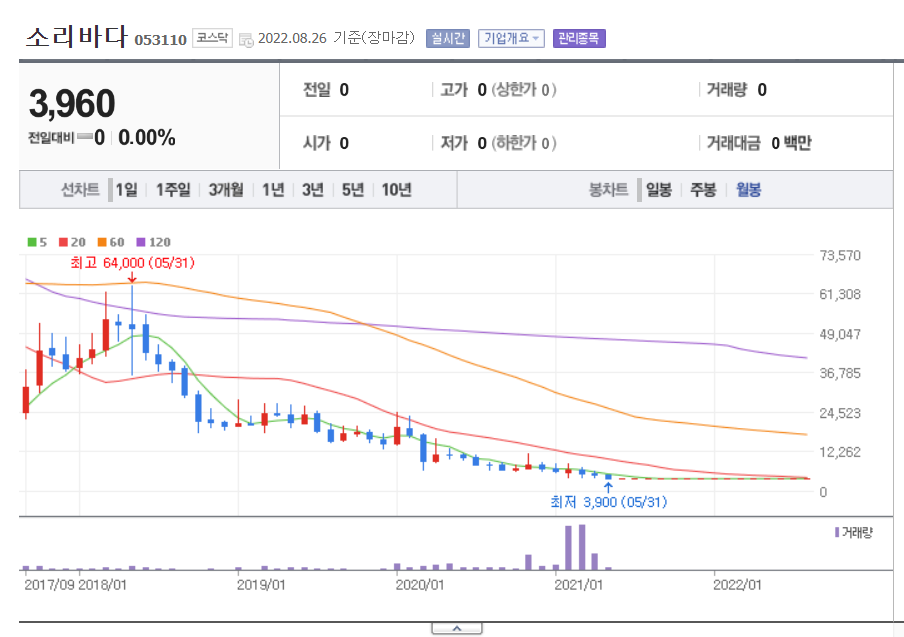This screenshot has width=904, height=637.
Task: Click the stock code 053110
Action: [x=160, y=40]
